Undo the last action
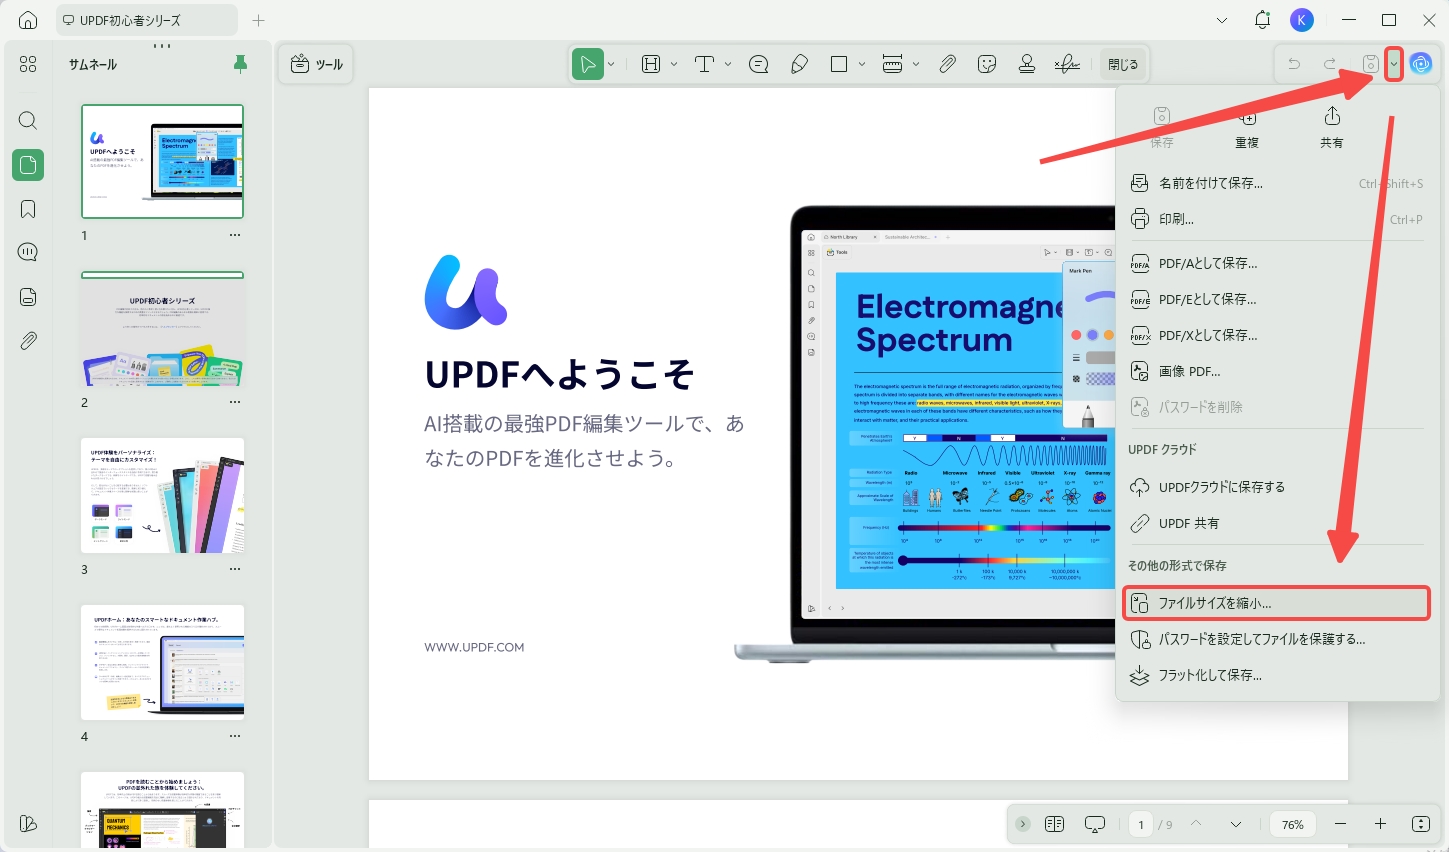 (1294, 64)
